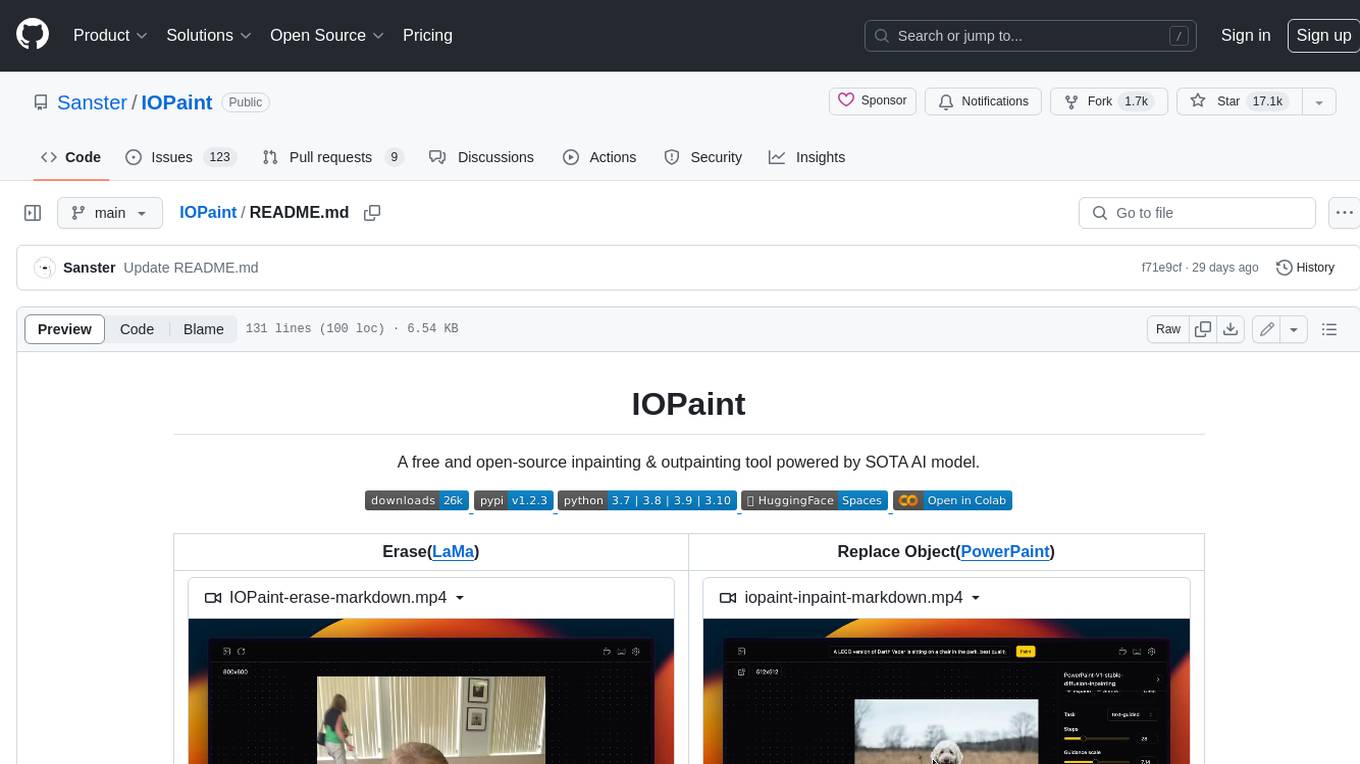Screen dimensions: 1360x764
Task: Click the Notifications bell button
Action: pyautogui.click(x=983, y=101)
